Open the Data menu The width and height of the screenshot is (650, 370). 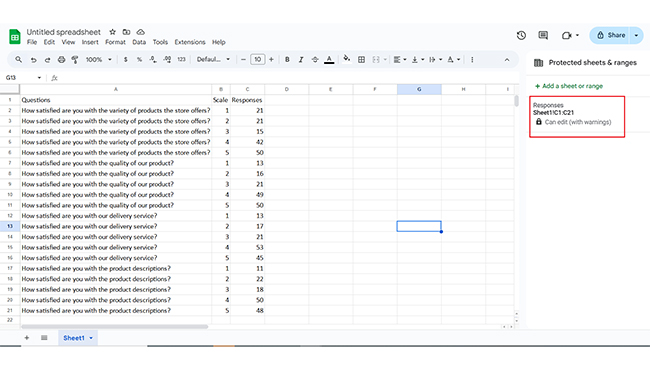139,42
